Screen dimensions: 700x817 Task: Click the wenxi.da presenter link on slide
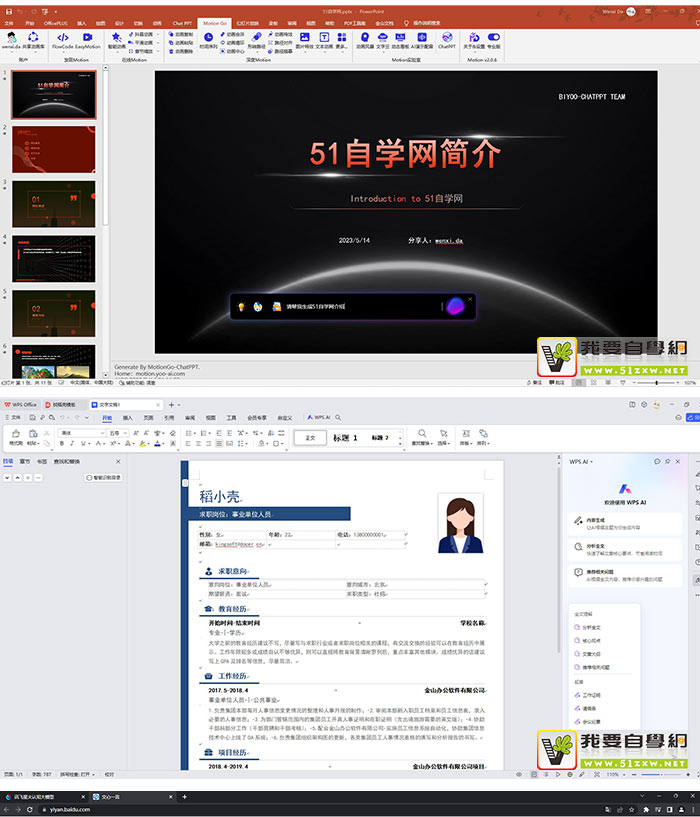[x=449, y=240]
